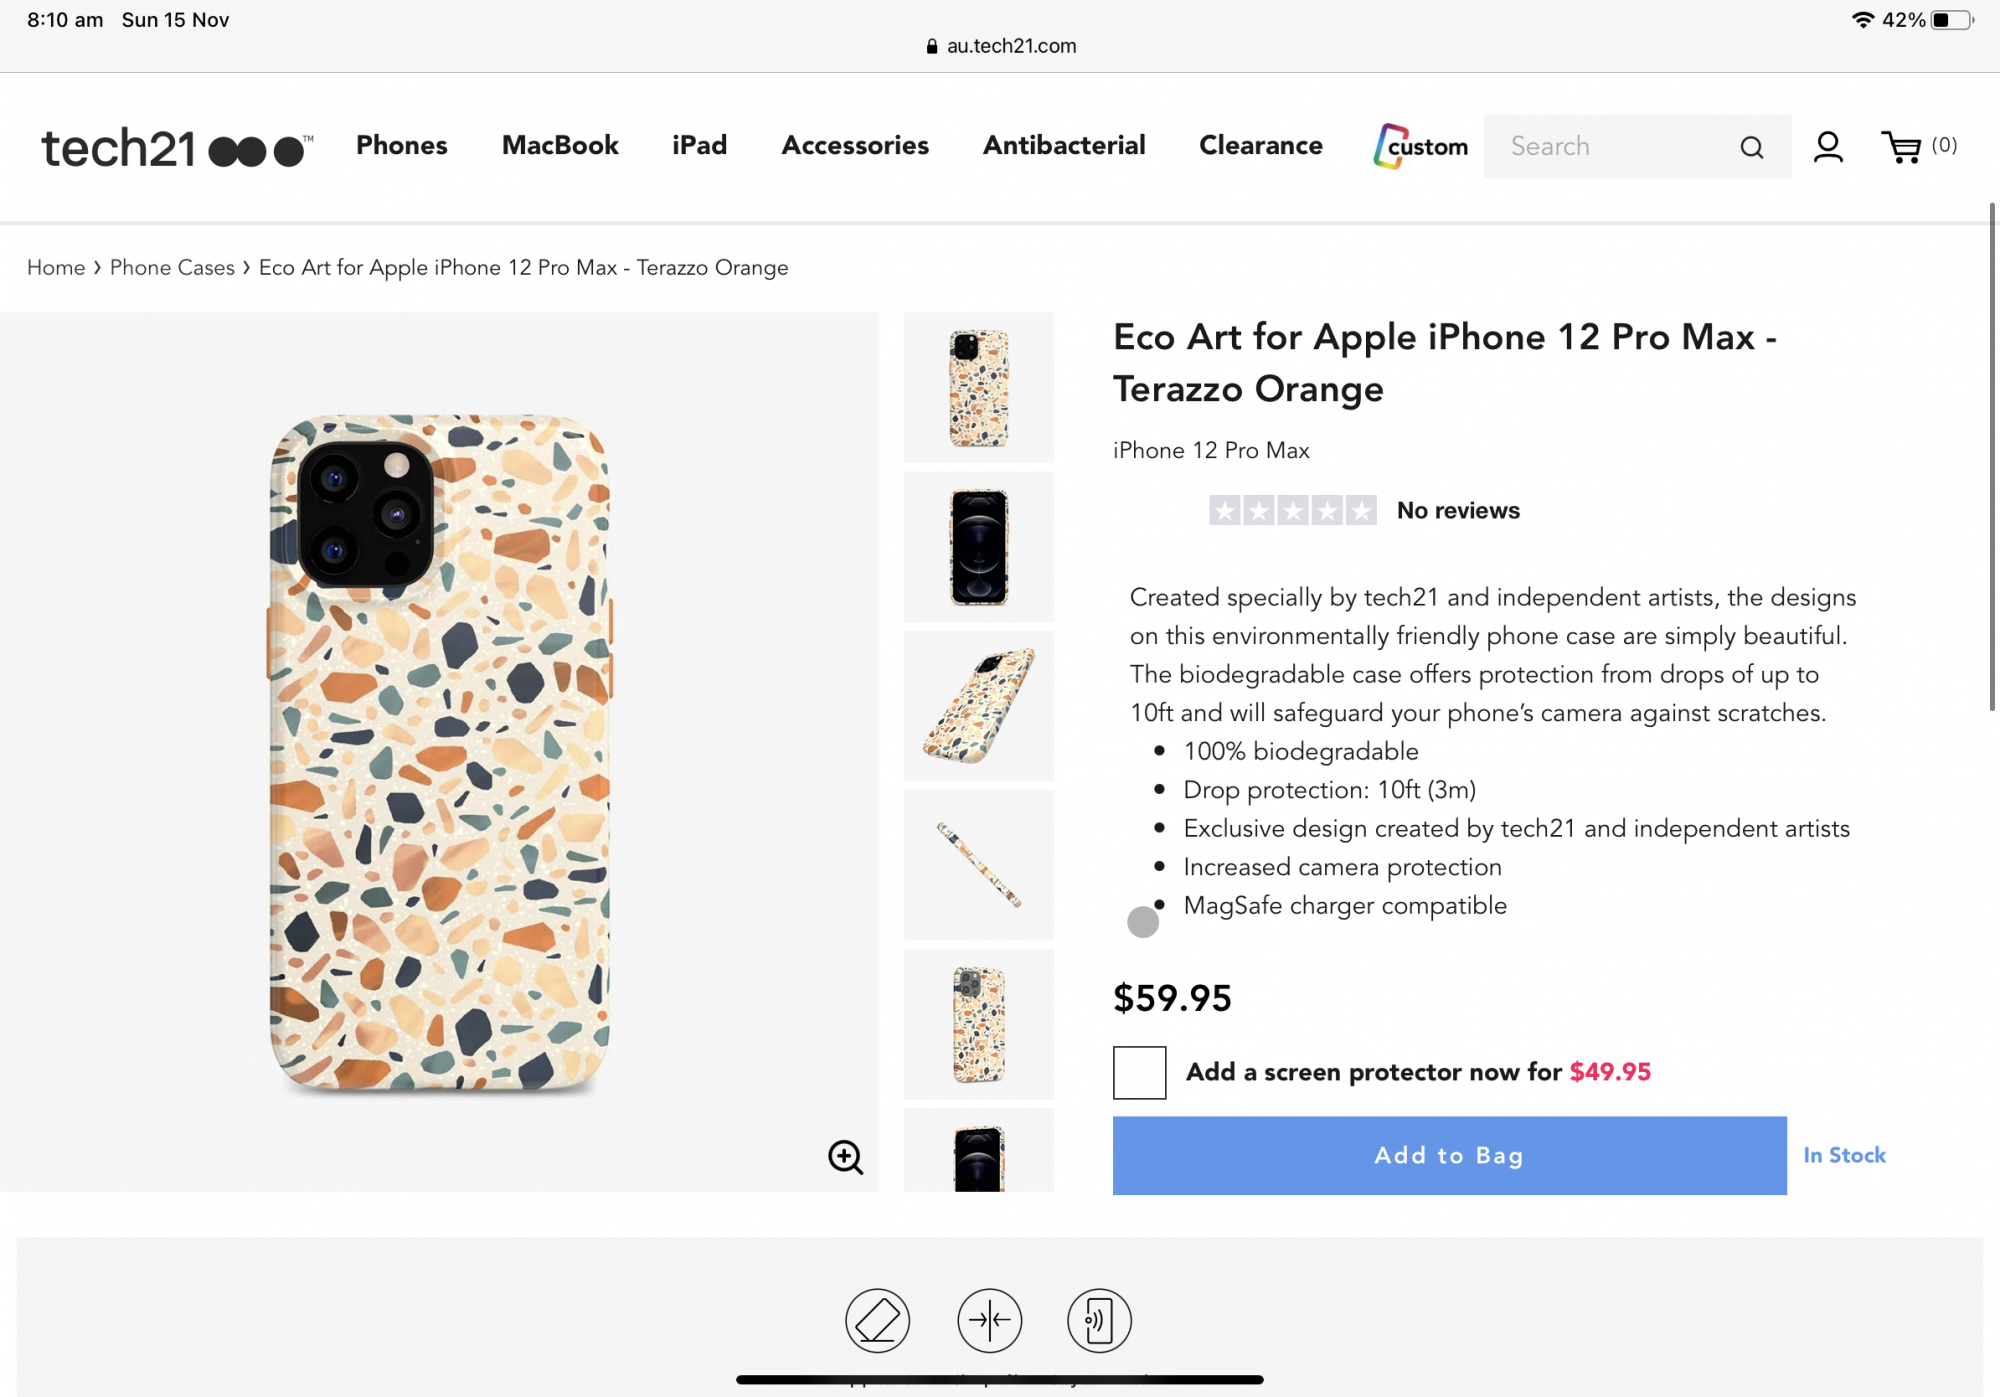Open the Accessories menu
The height and width of the screenshot is (1397, 2000).
pos(855,146)
